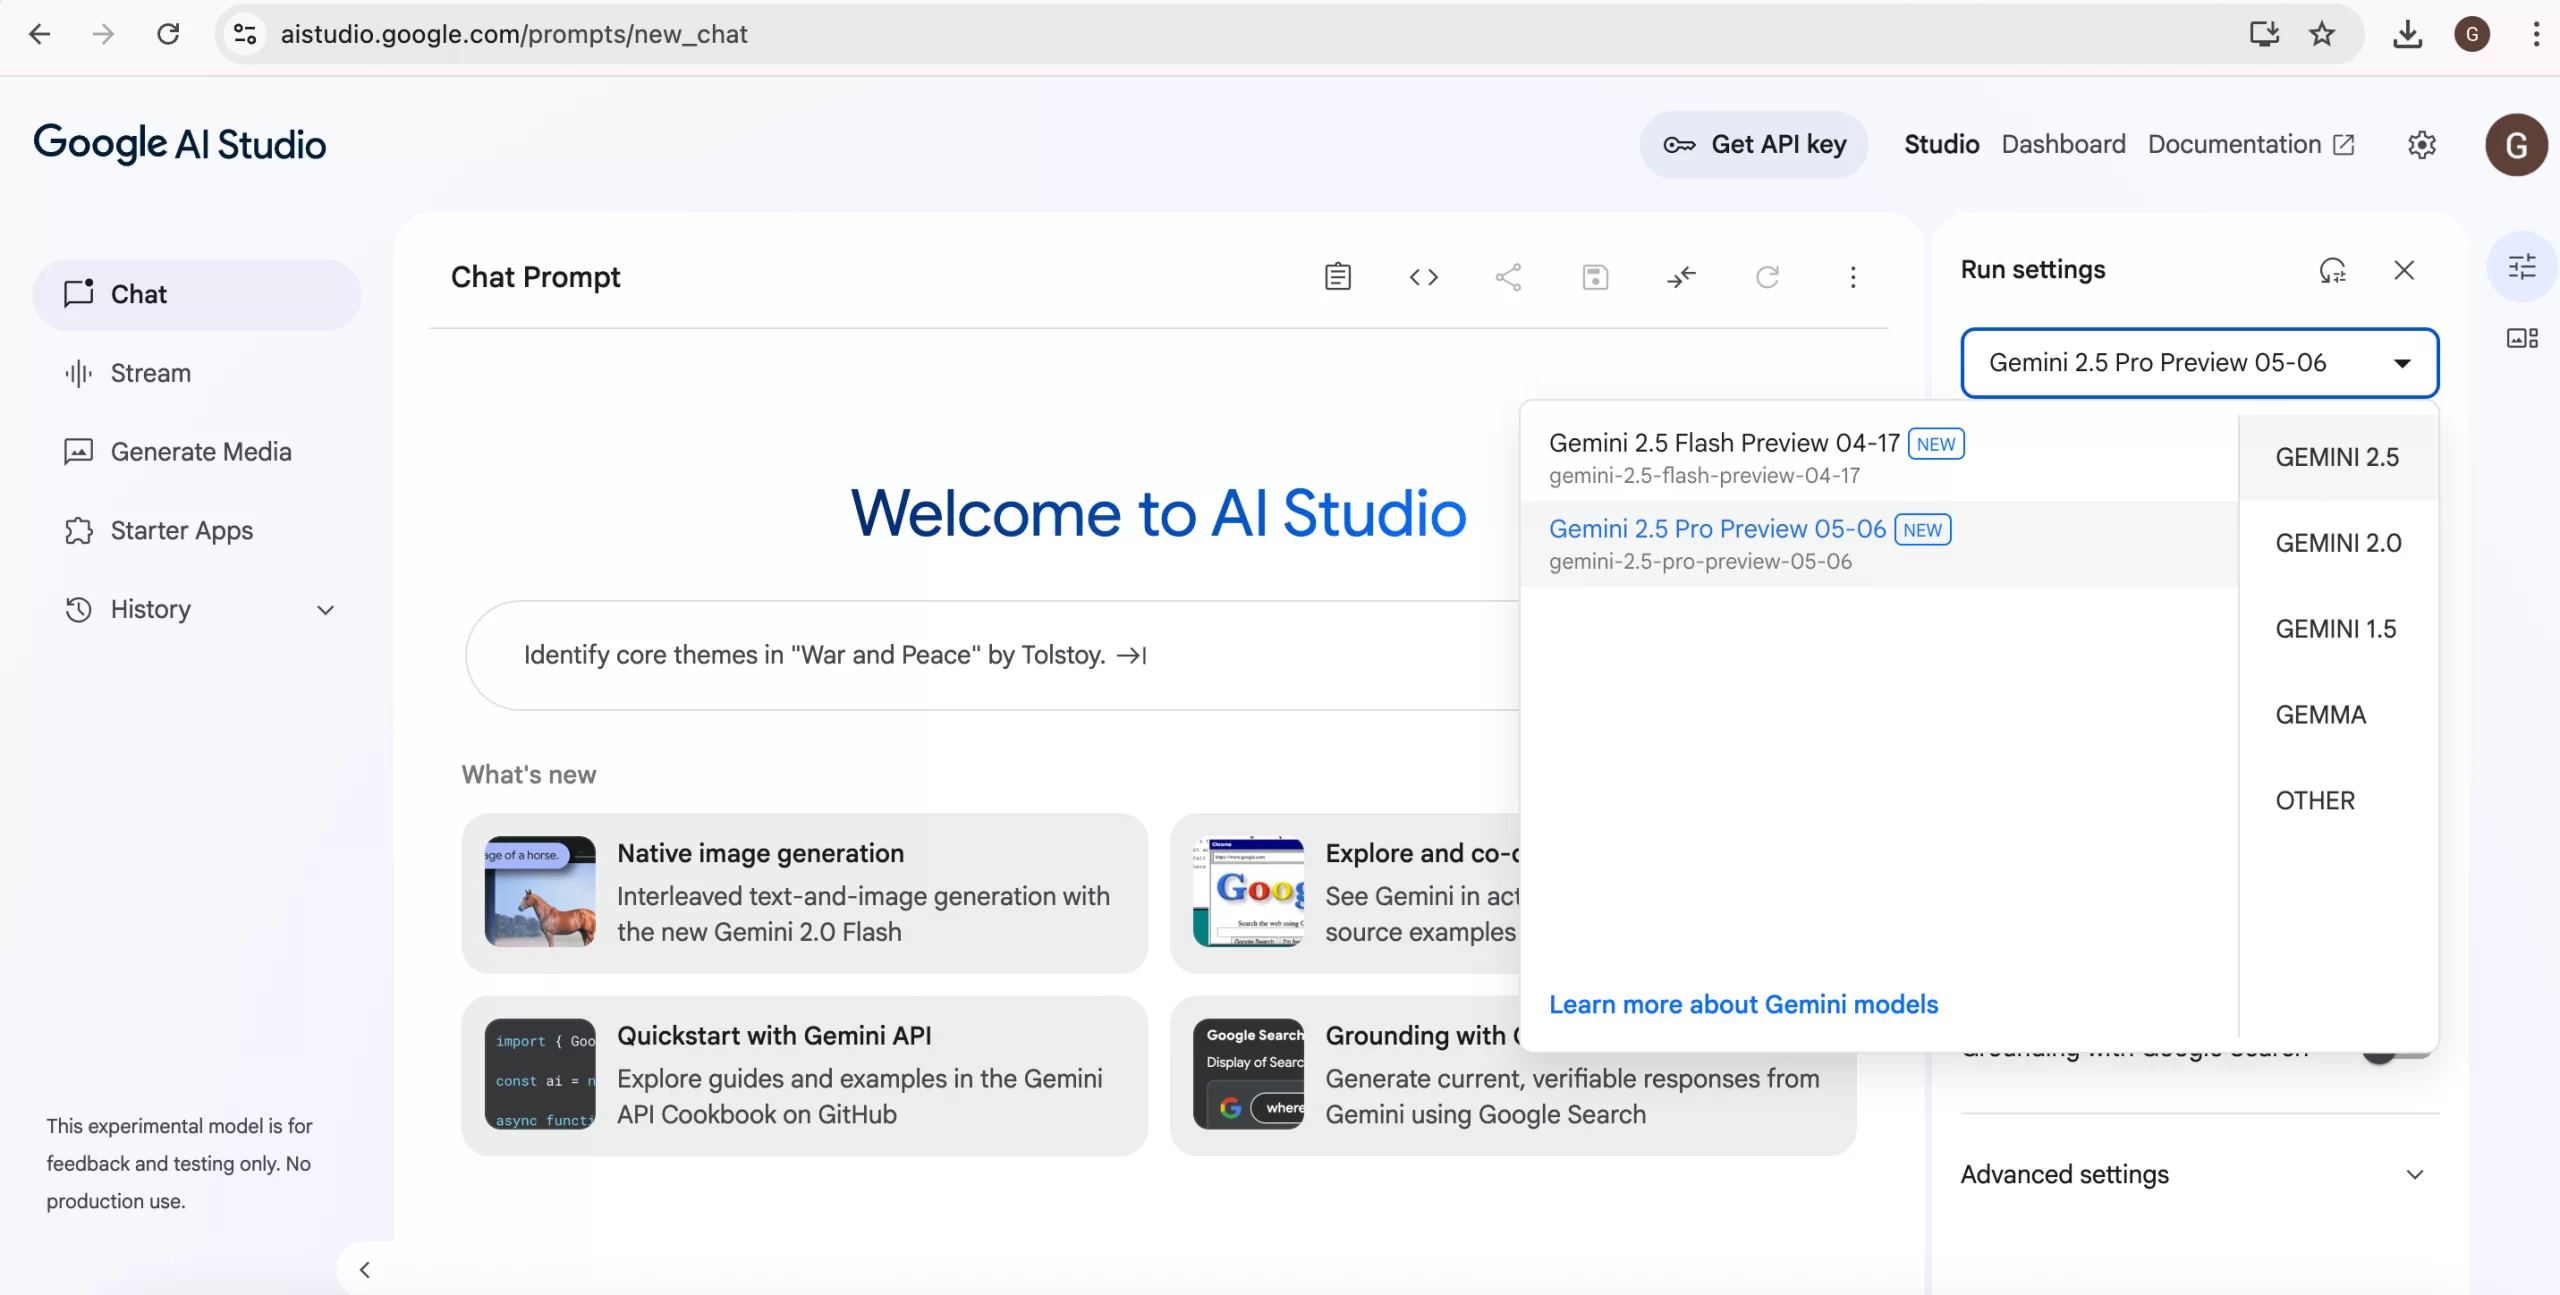Toggle the run settings tune icon
This screenshot has height=1295, width=2560.
coord(2522,266)
